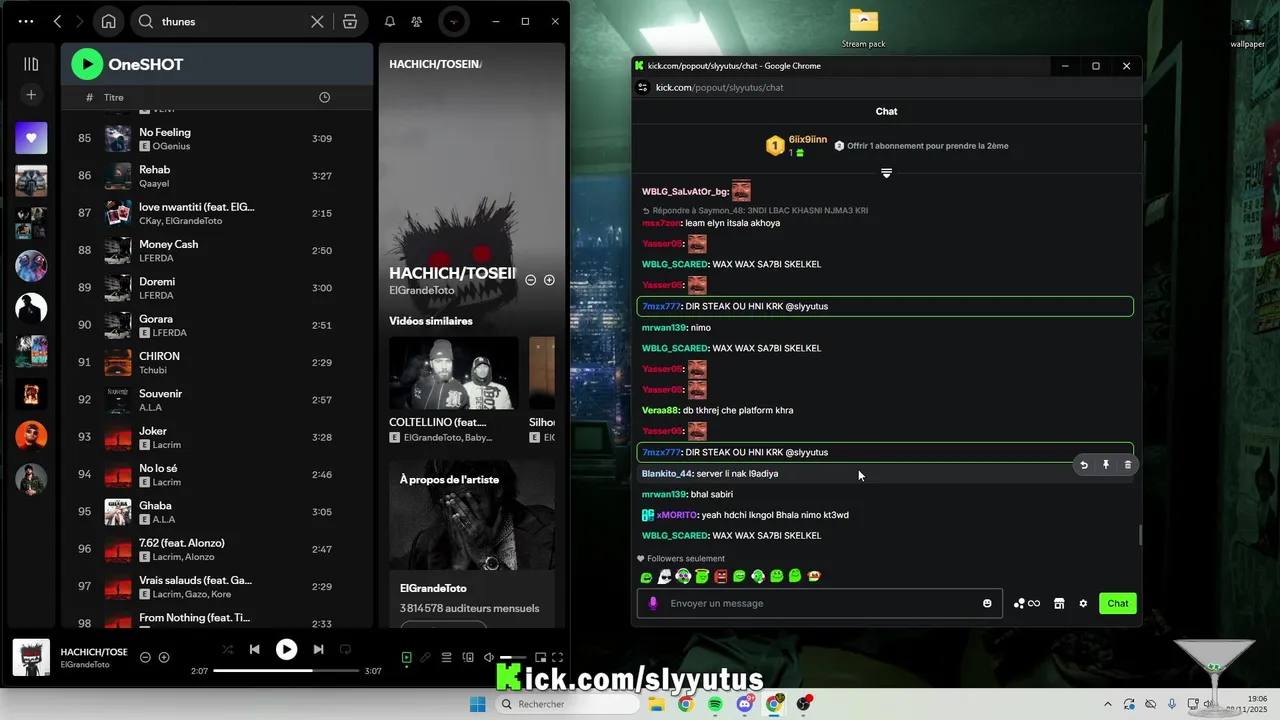Open the now playing album cover in player bar
1280x720 pixels.
point(31,657)
